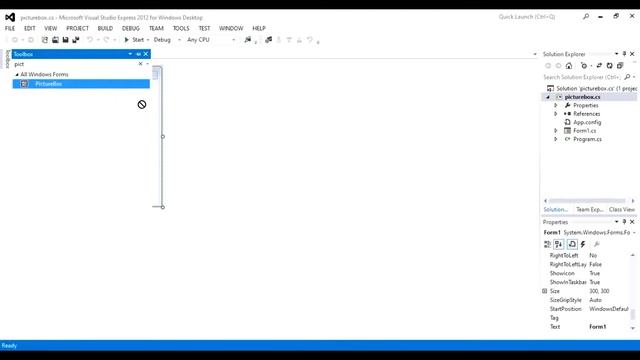The height and width of the screenshot is (360, 640).
Task: Expand the Size property row
Action: pyautogui.click(x=544, y=291)
